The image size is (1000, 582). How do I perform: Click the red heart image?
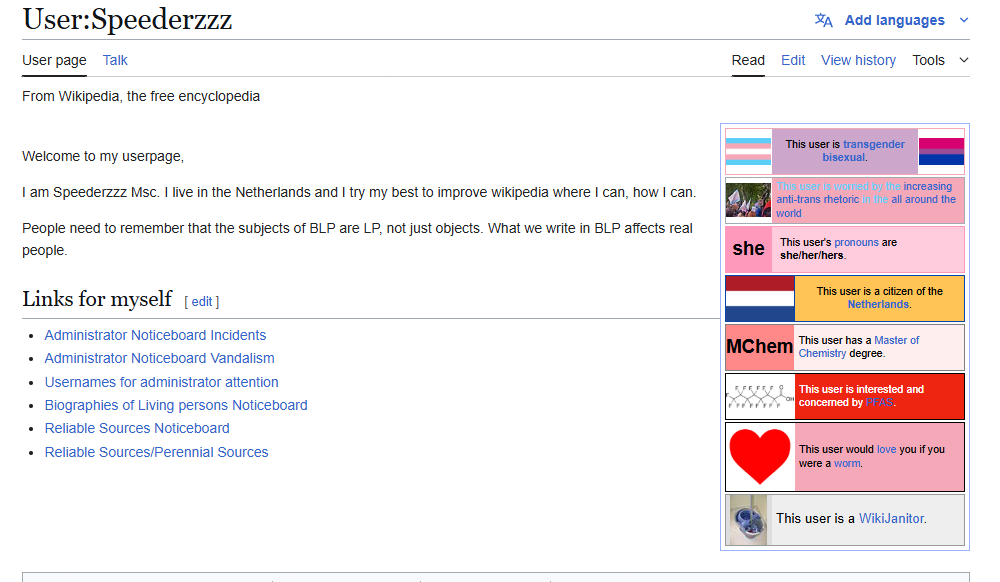760,456
